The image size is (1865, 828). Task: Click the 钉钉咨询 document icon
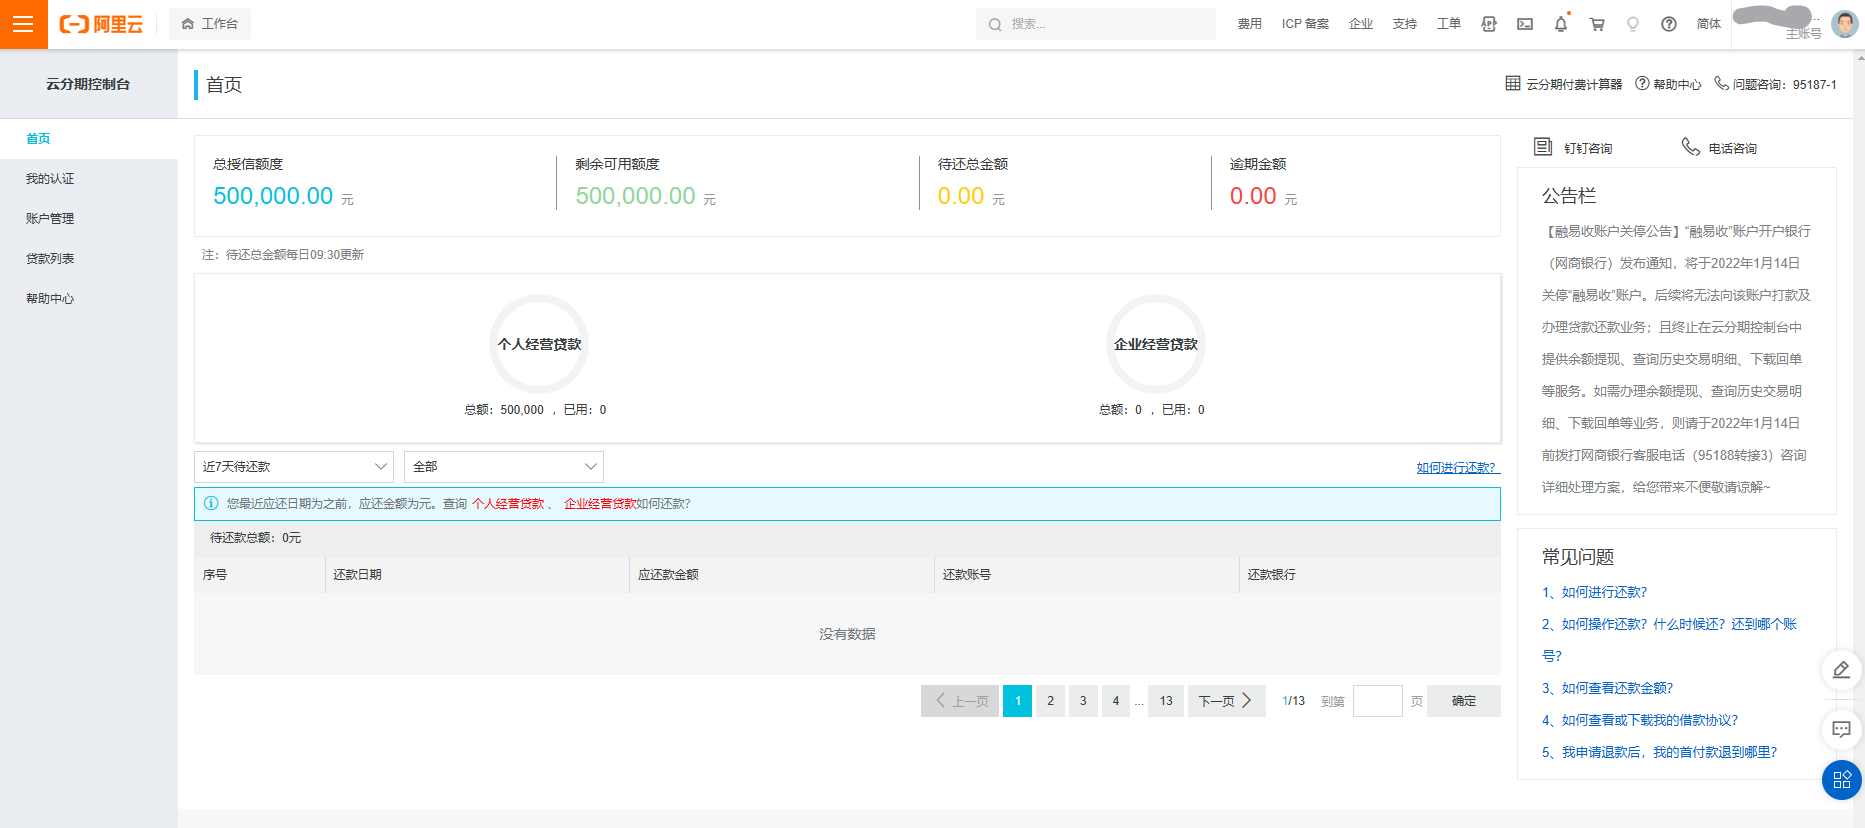pos(1543,147)
